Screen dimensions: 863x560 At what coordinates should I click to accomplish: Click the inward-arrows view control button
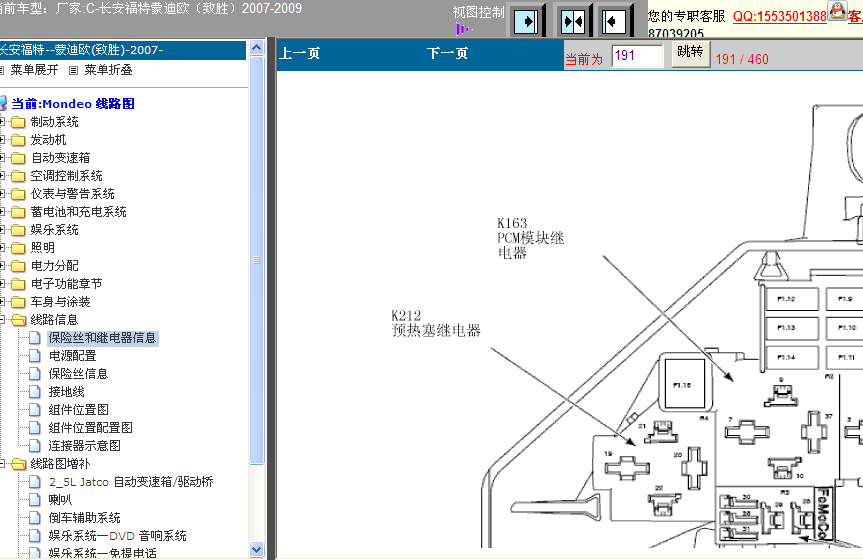[573, 21]
